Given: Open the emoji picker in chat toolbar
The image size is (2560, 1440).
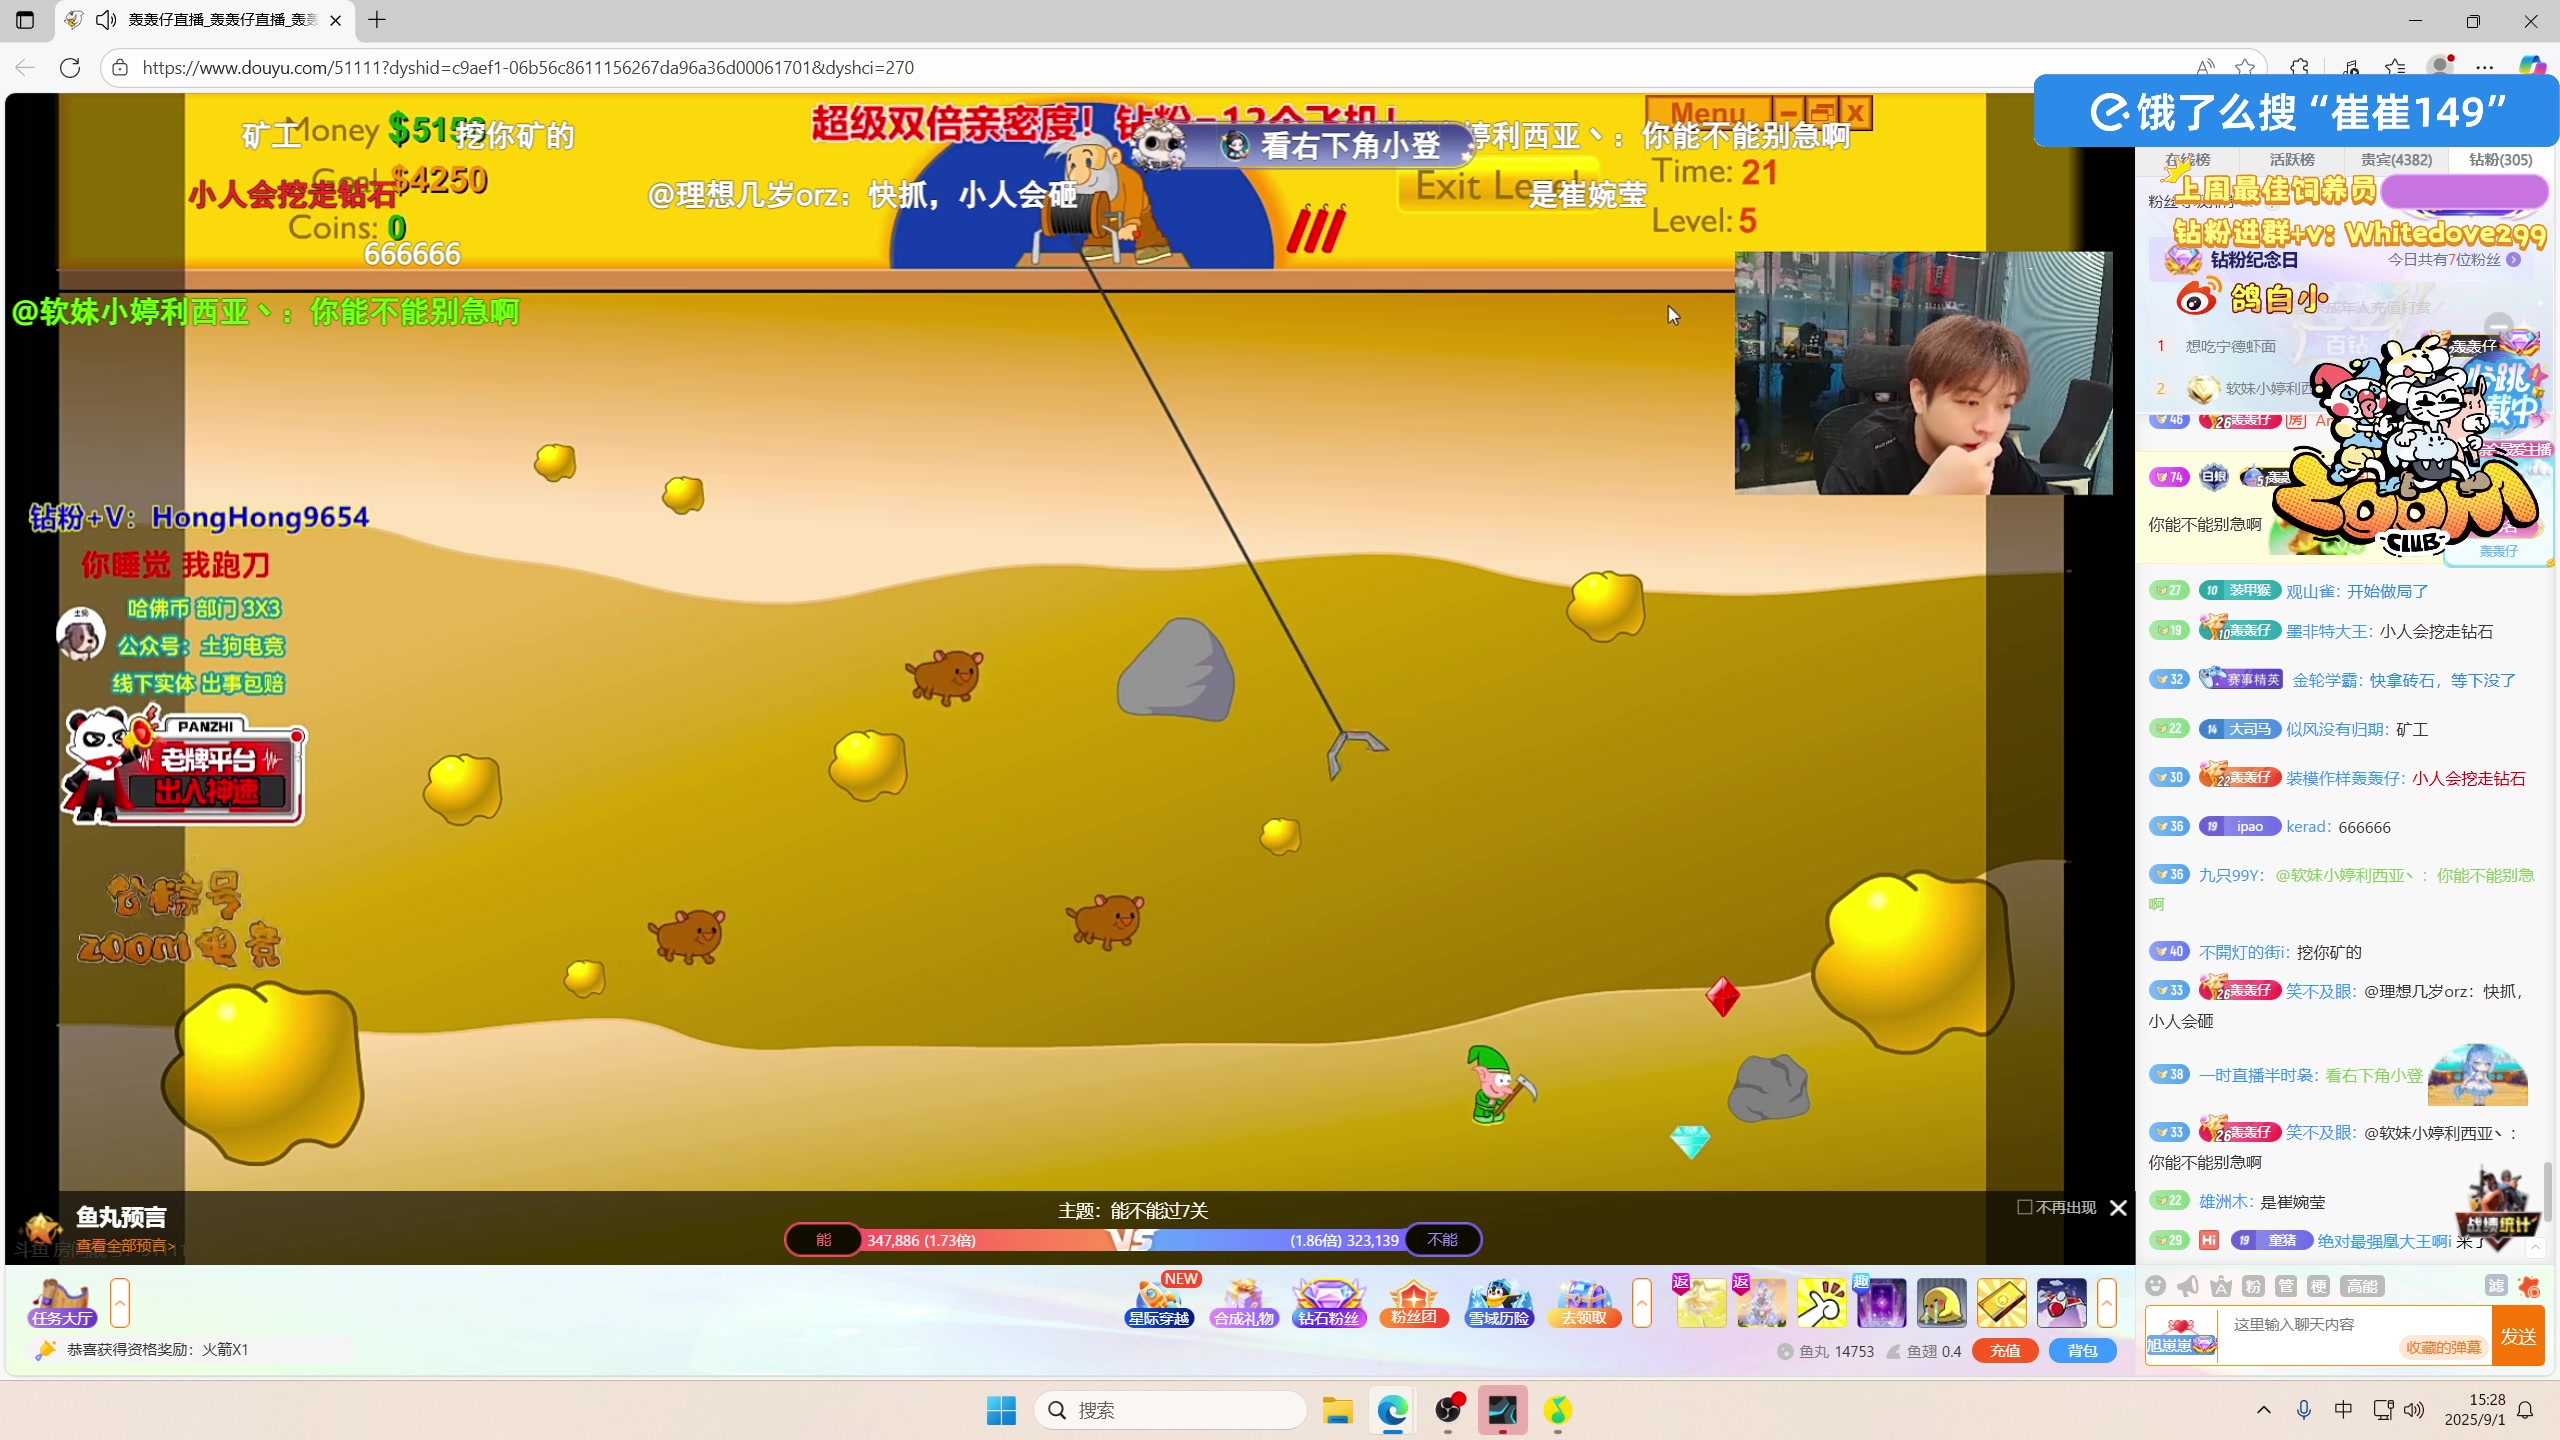Looking at the screenshot, I should [2156, 1286].
